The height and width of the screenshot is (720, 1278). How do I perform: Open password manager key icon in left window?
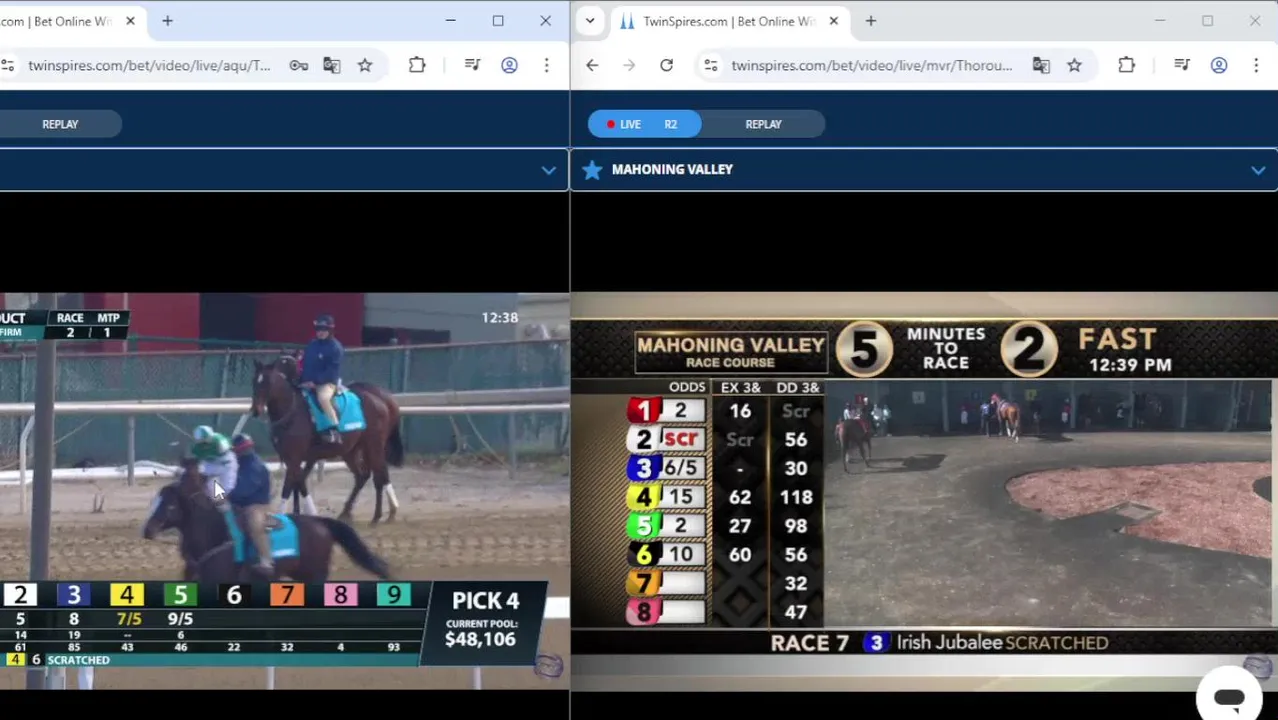[298, 65]
